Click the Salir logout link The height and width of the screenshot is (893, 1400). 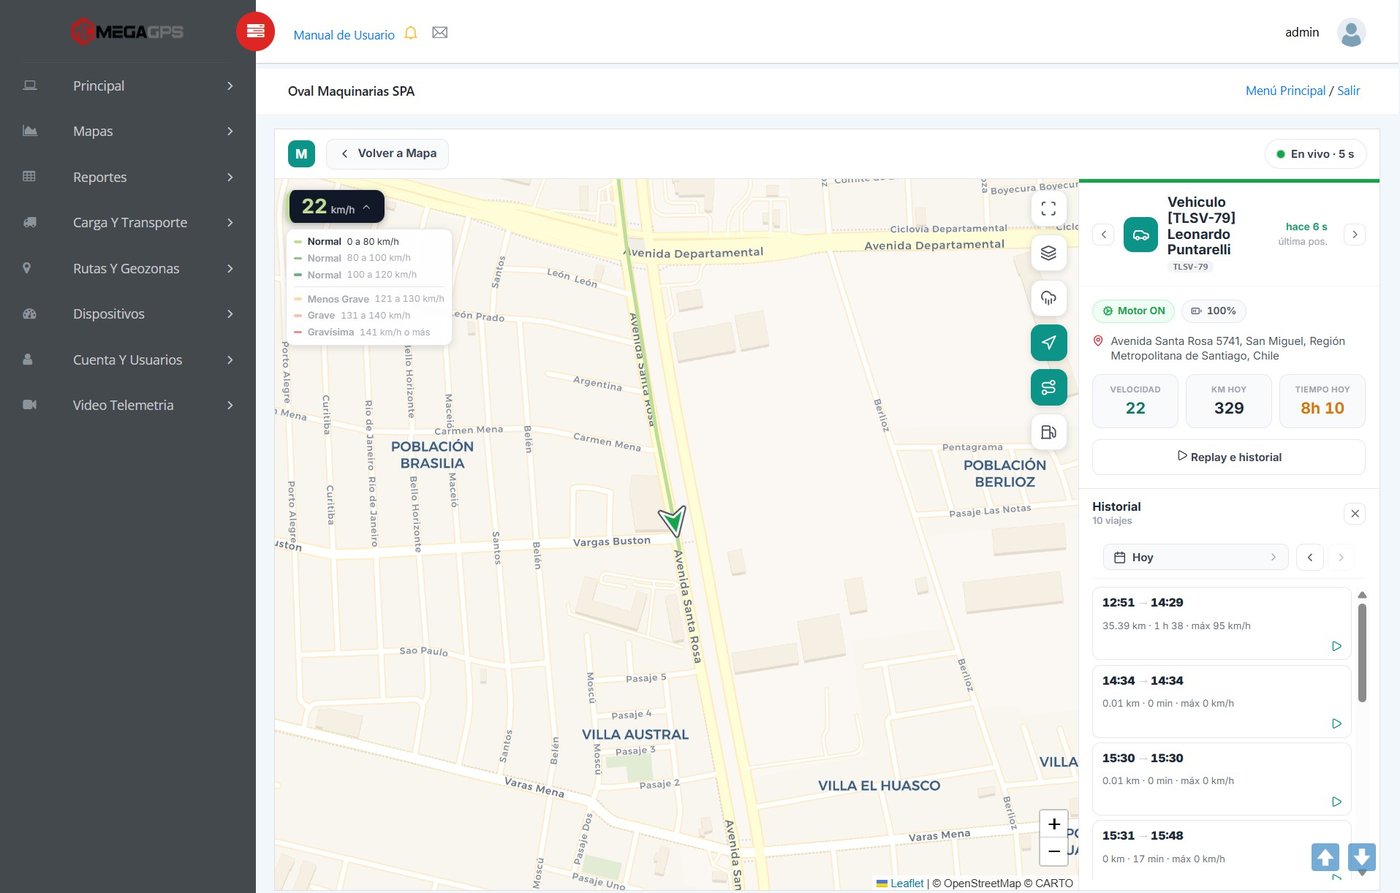1348,91
